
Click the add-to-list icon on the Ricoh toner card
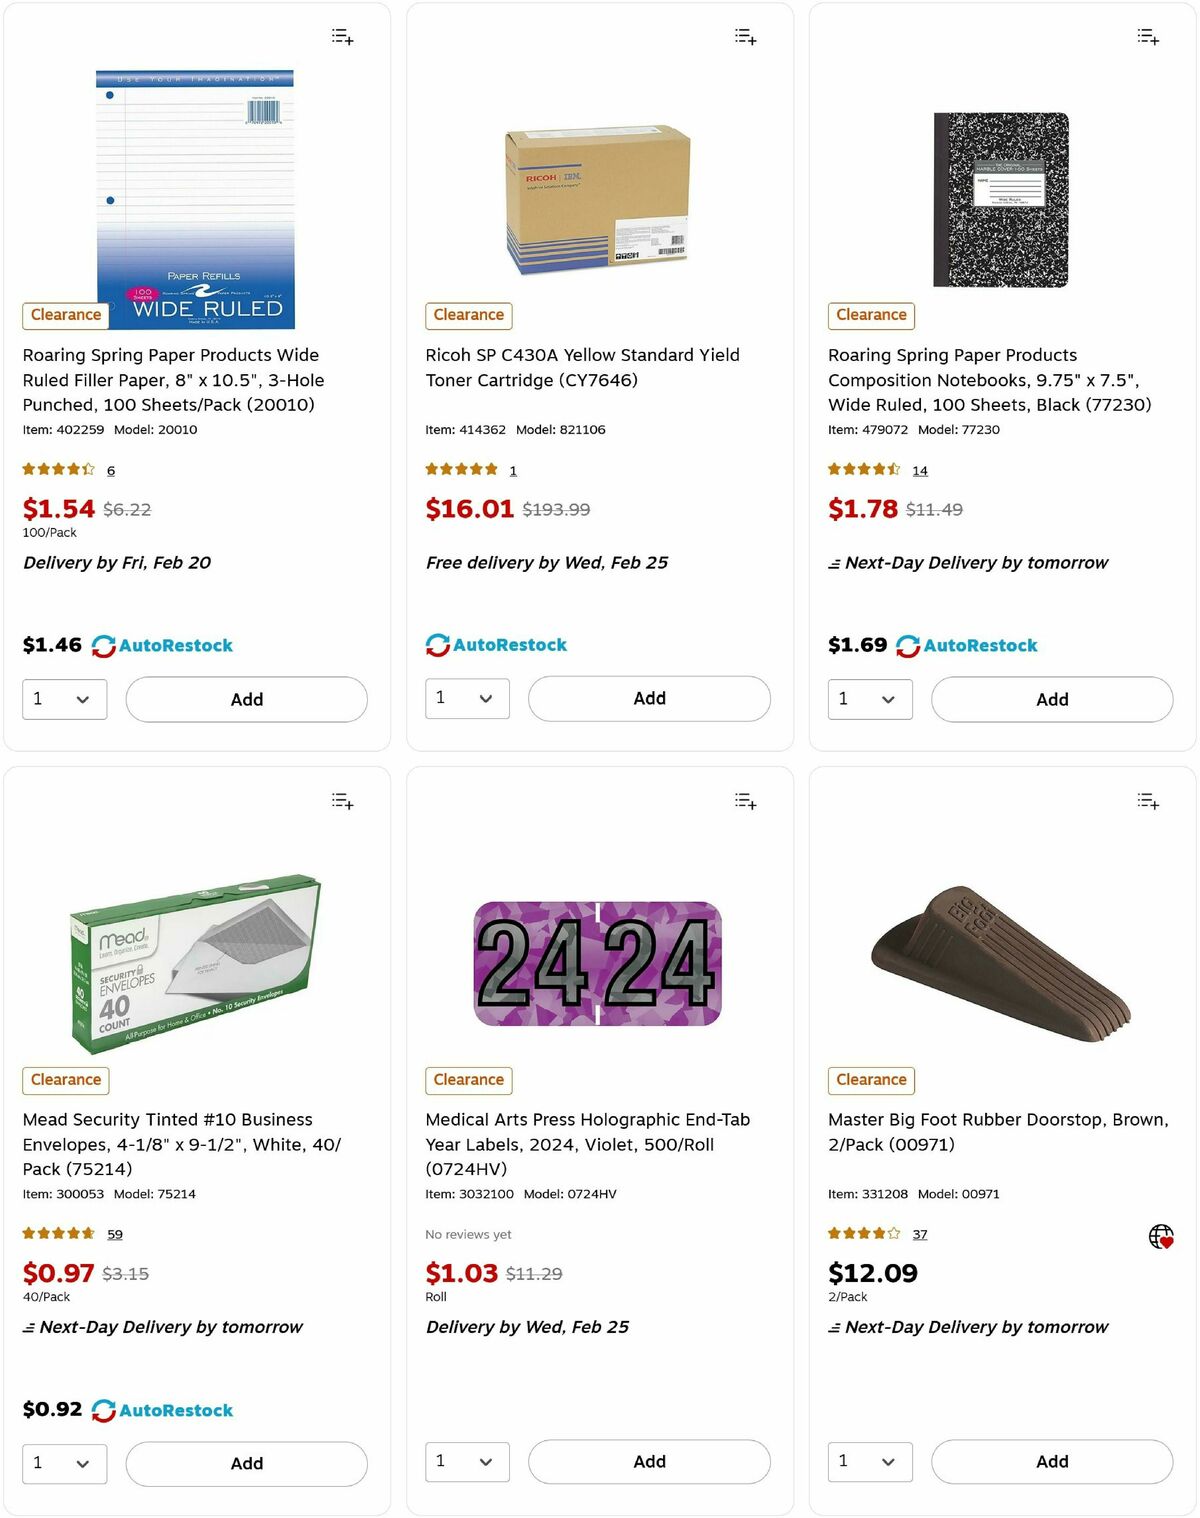tap(744, 36)
